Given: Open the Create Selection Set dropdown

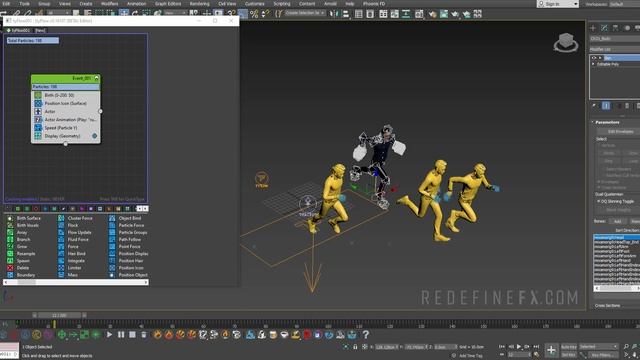Looking at the screenshot, I should point(304,13).
